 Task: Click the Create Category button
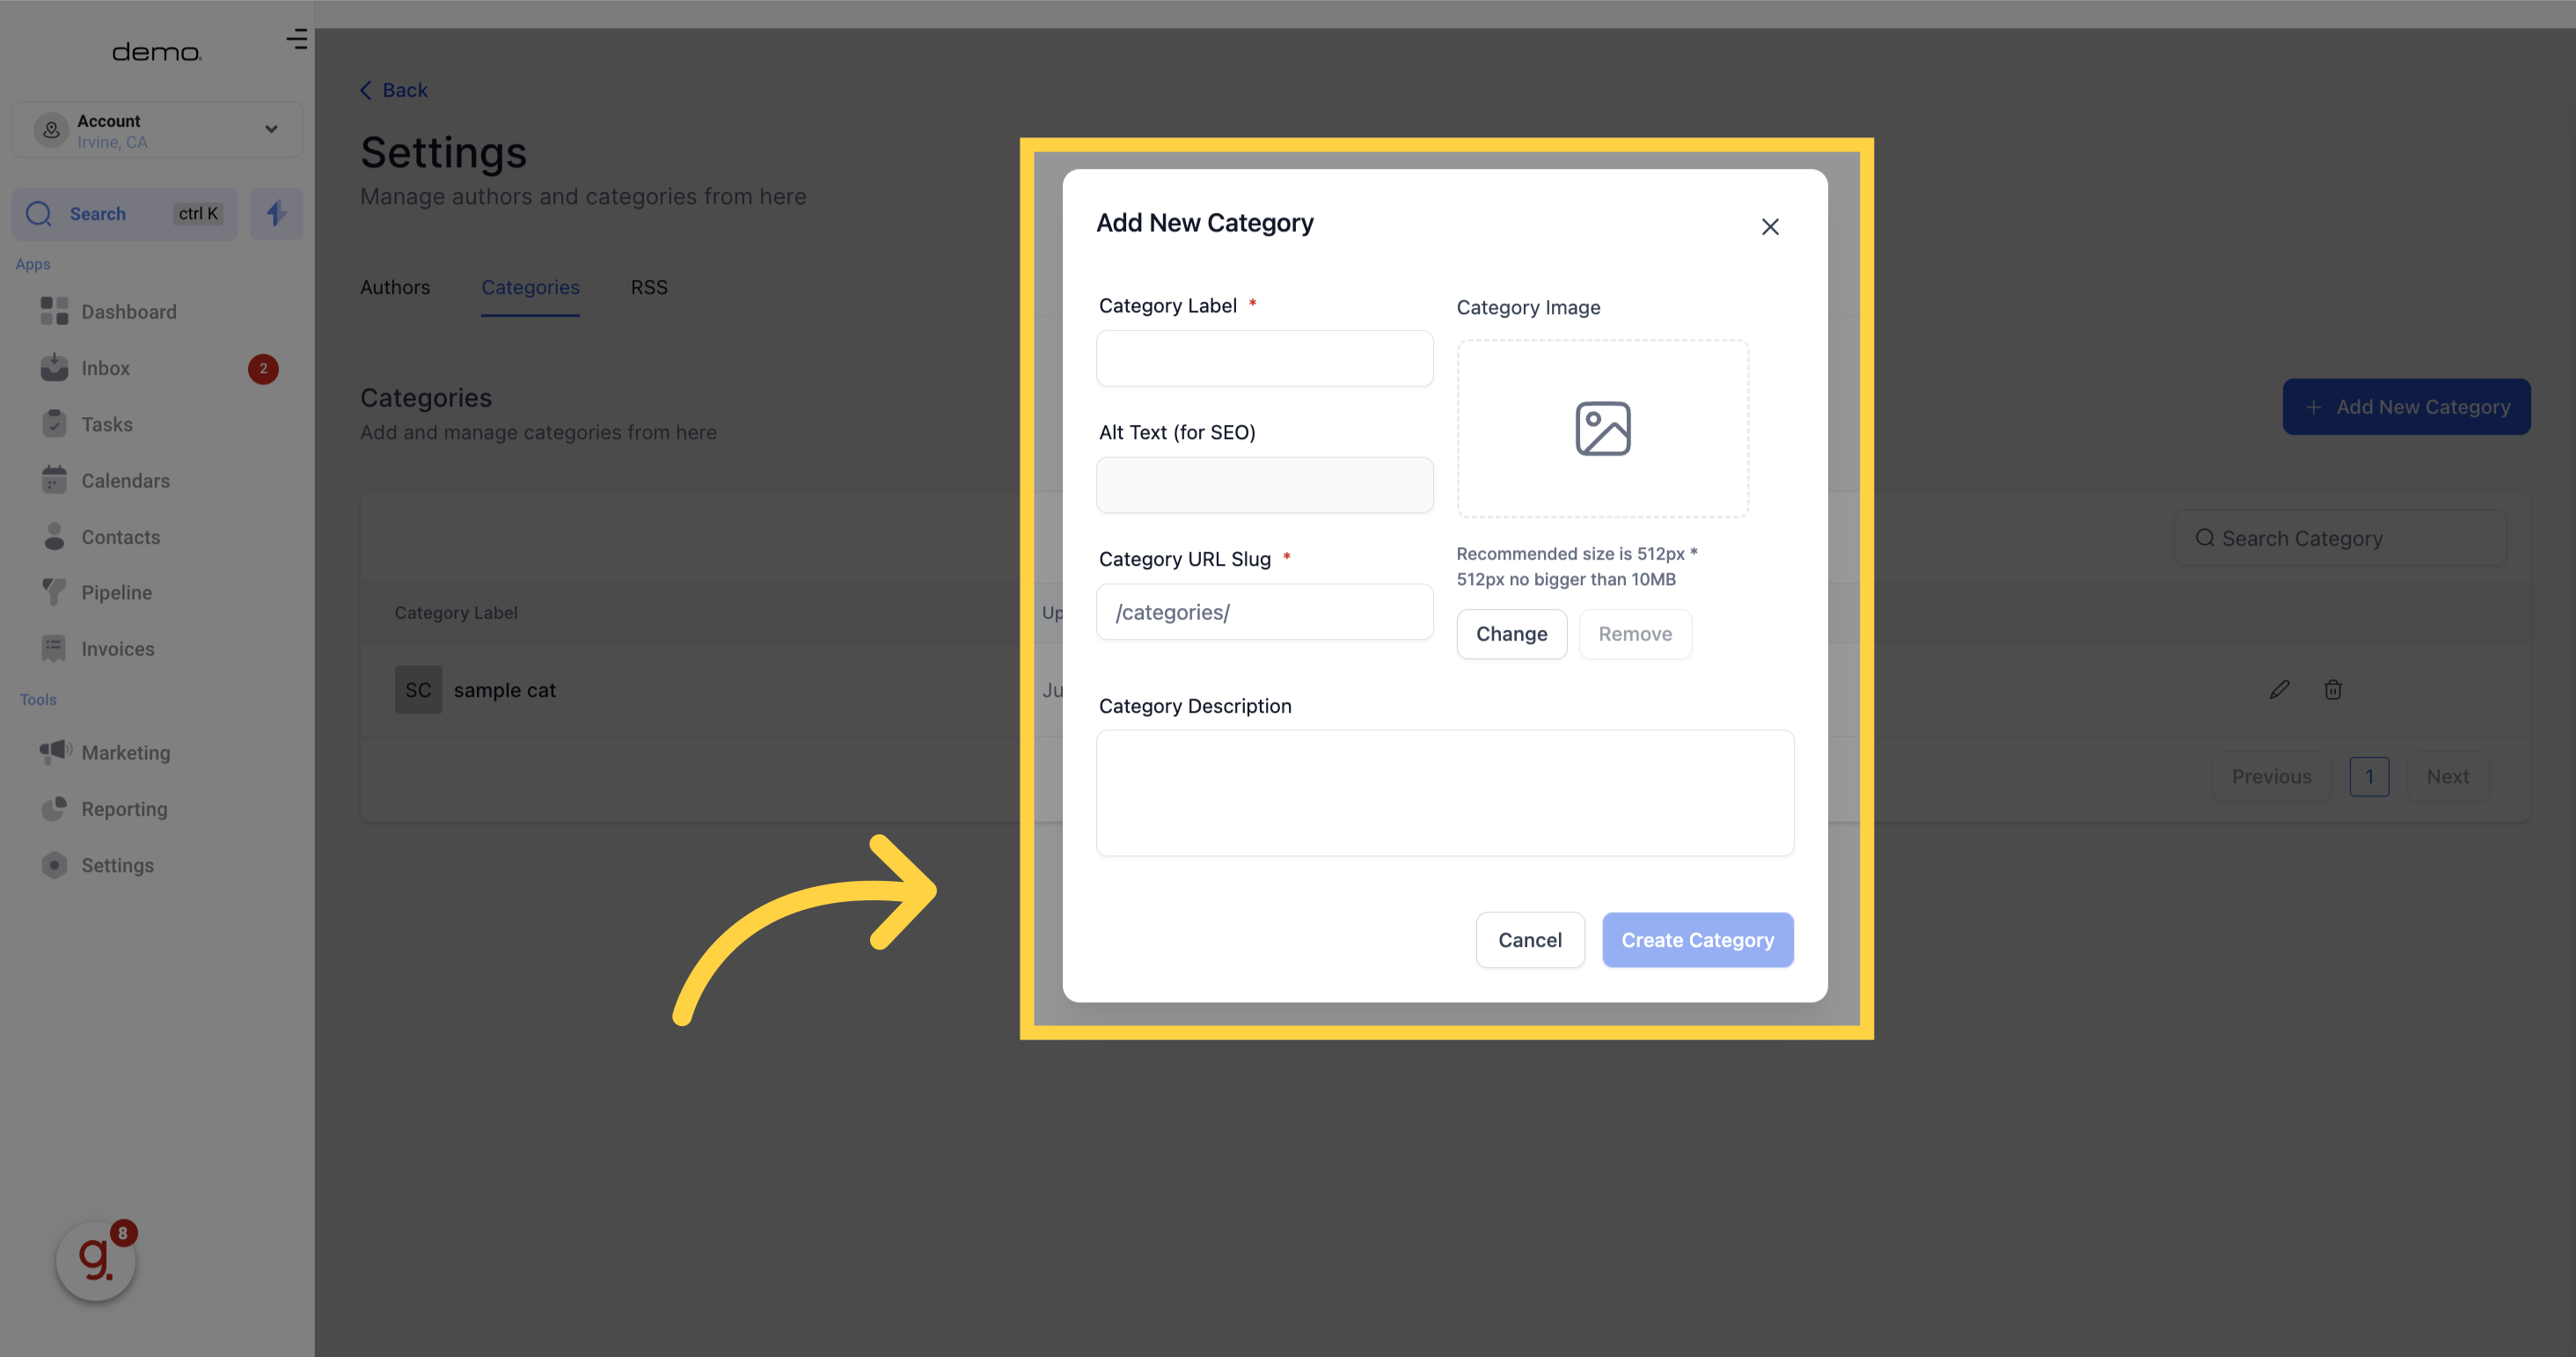click(x=1697, y=940)
